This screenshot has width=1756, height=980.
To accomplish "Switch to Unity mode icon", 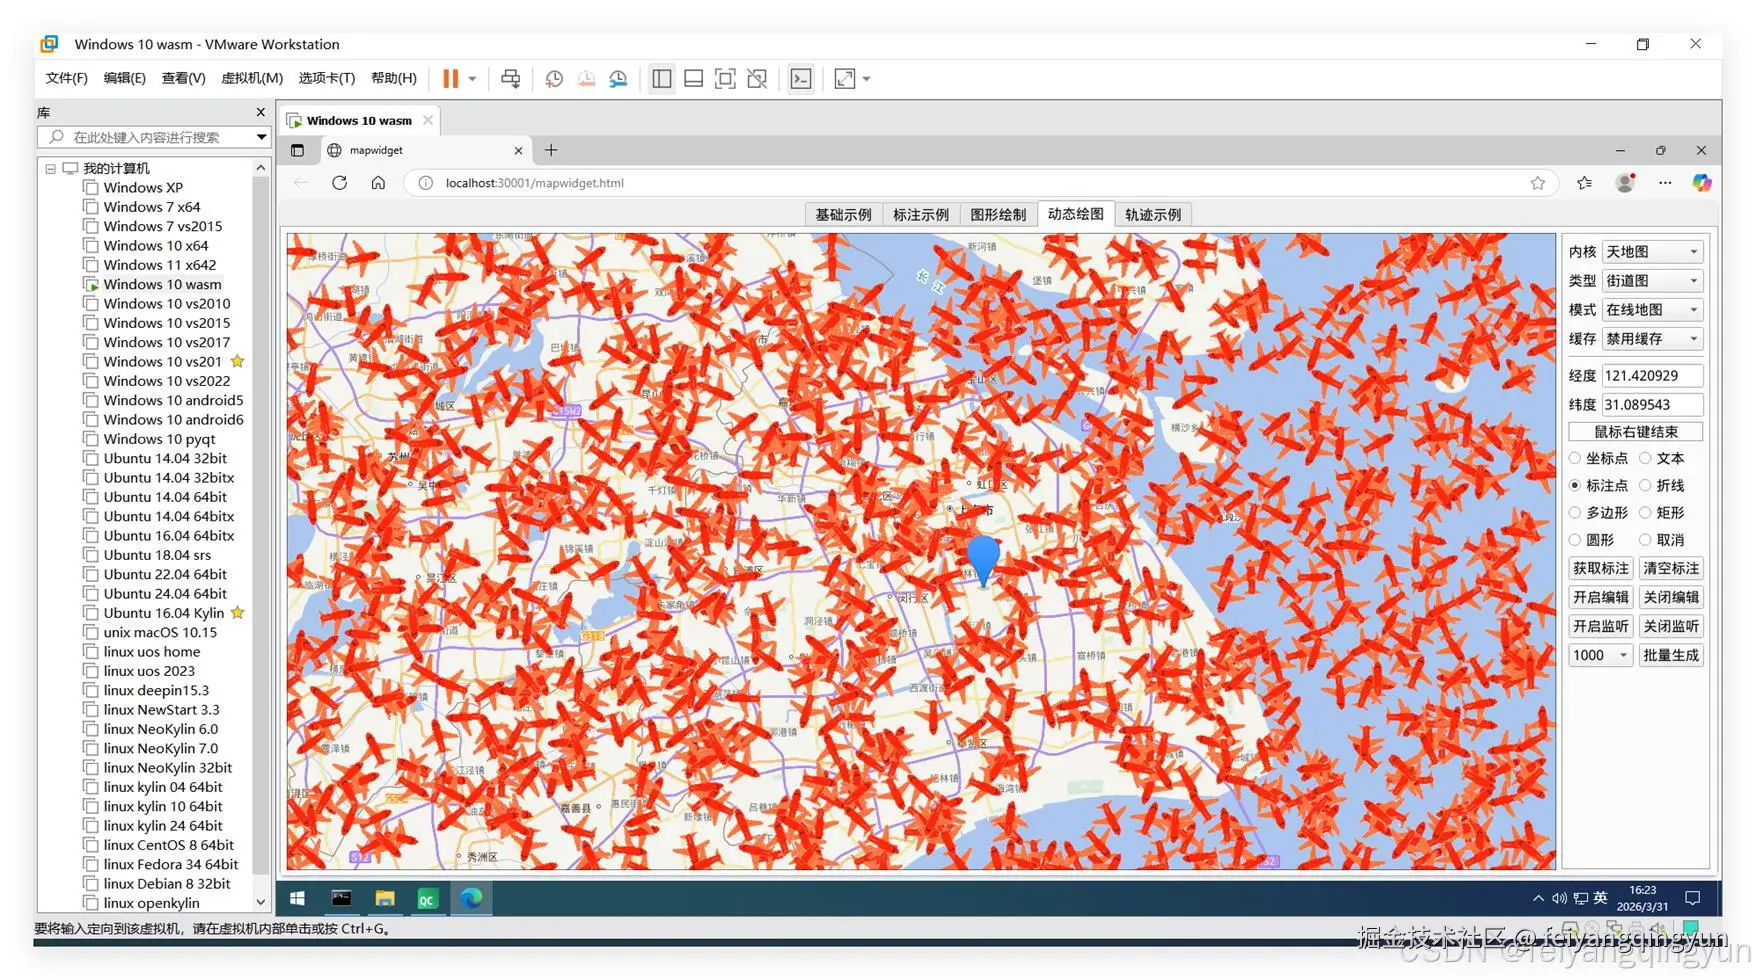I will tap(757, 79).
